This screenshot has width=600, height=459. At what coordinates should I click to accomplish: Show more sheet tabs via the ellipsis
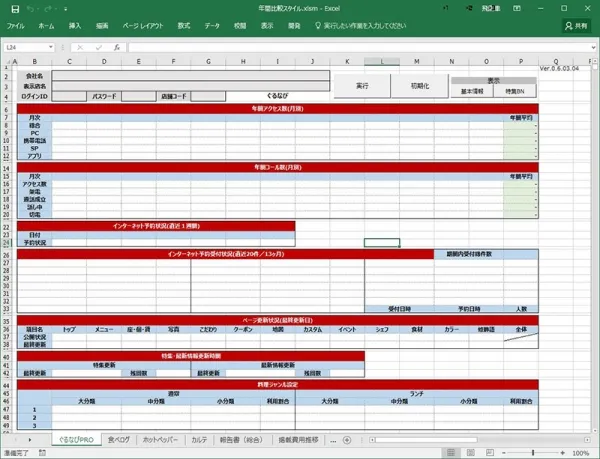pos(333,441)
